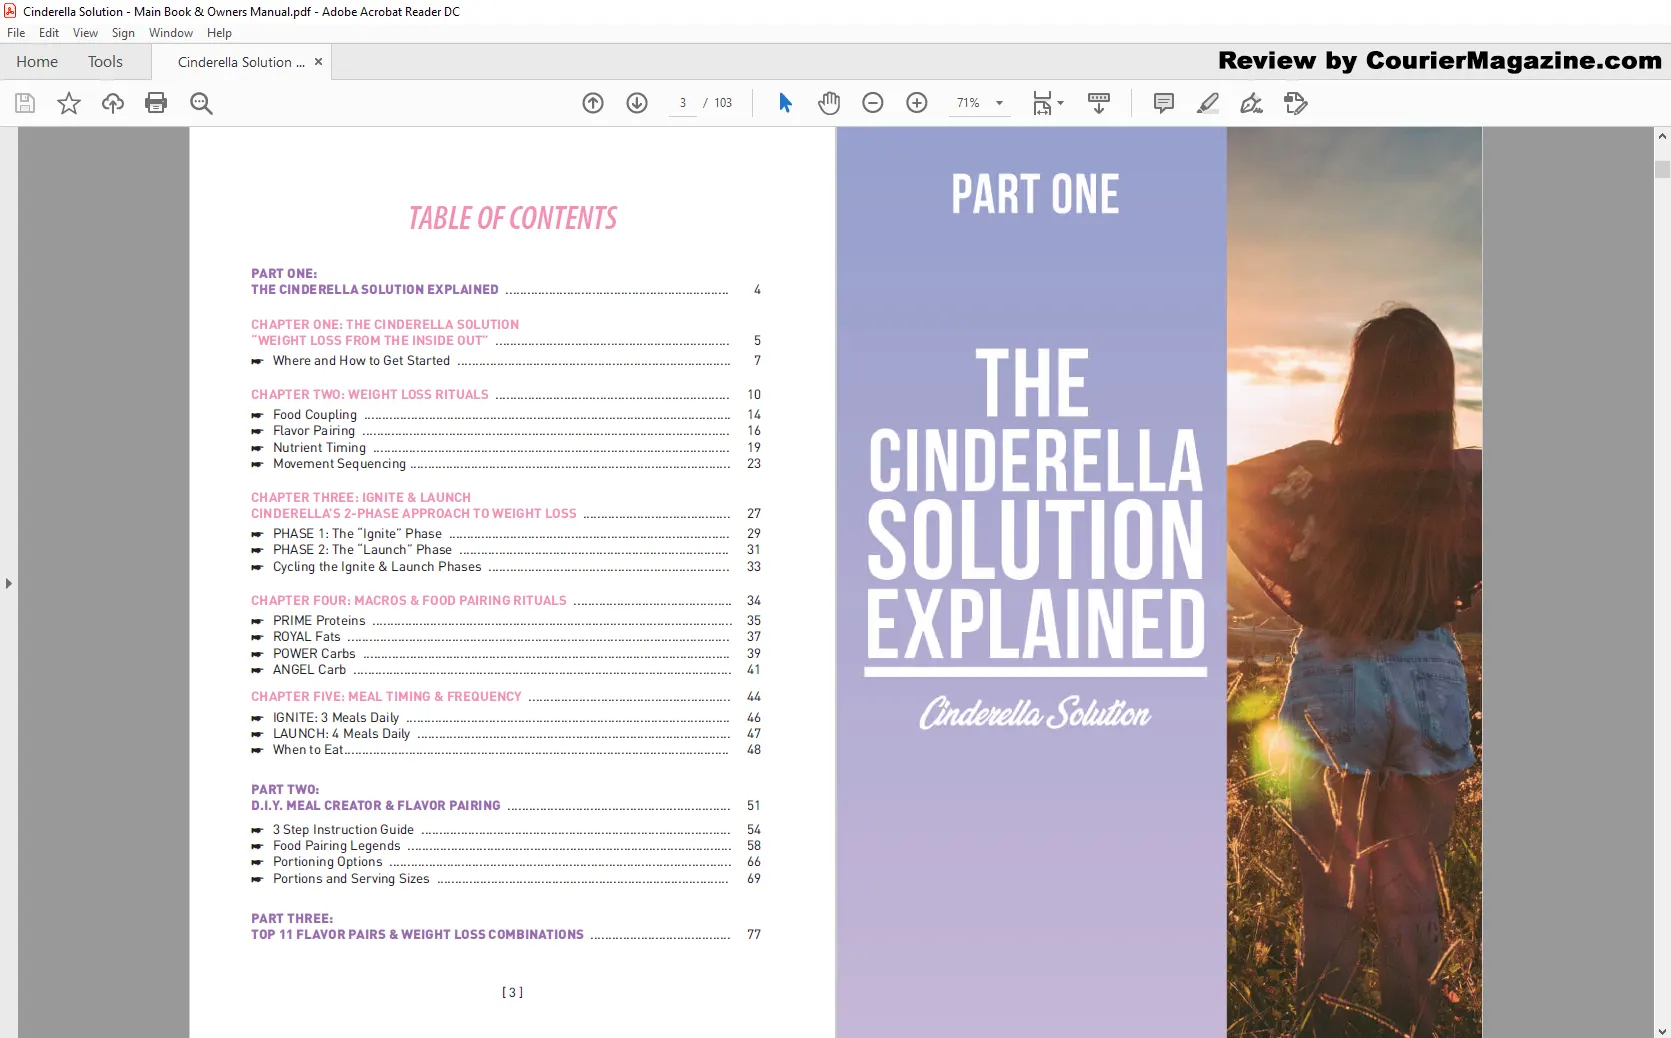Open the Help menu

pos(219,33)
